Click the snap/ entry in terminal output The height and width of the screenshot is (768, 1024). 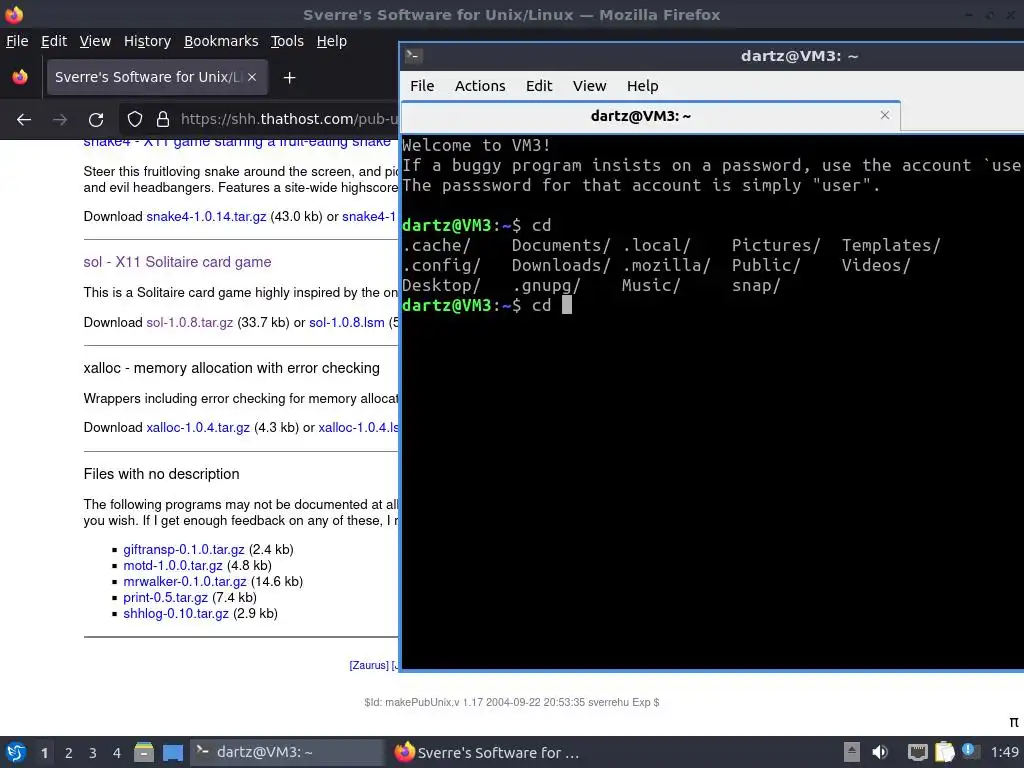coord(756,285)
